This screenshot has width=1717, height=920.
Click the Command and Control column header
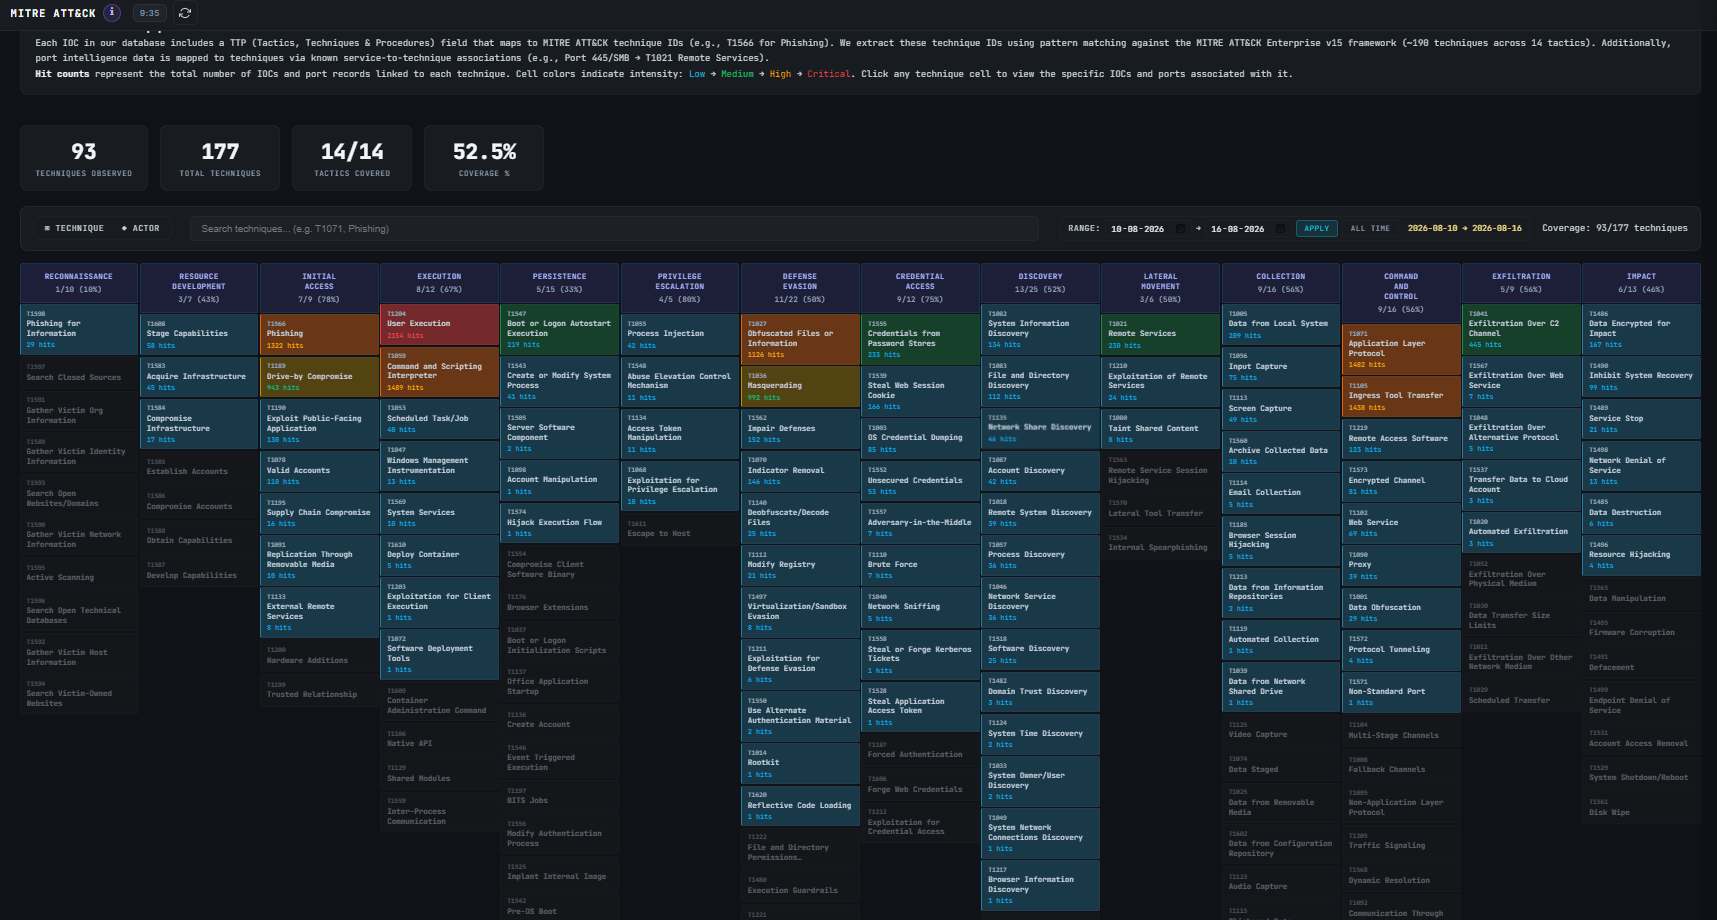pyautogui.click(x=1401, y=292)
